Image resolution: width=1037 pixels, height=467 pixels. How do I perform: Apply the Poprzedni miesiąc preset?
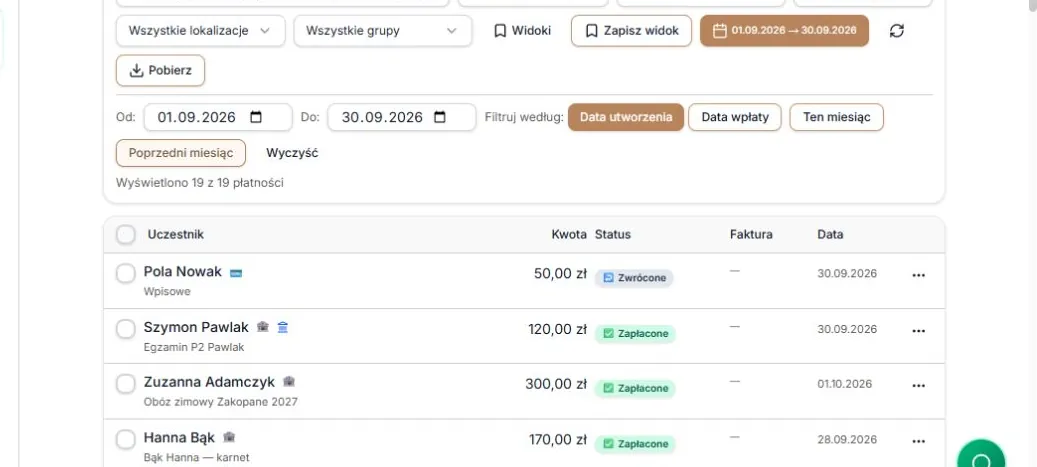(181, 153)
